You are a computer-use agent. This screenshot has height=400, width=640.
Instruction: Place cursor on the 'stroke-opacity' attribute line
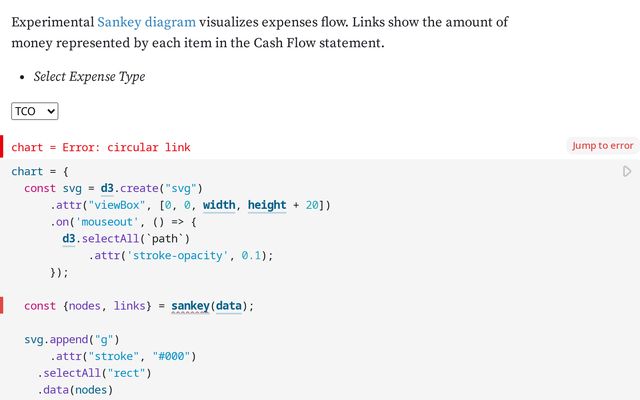point(181,256)
